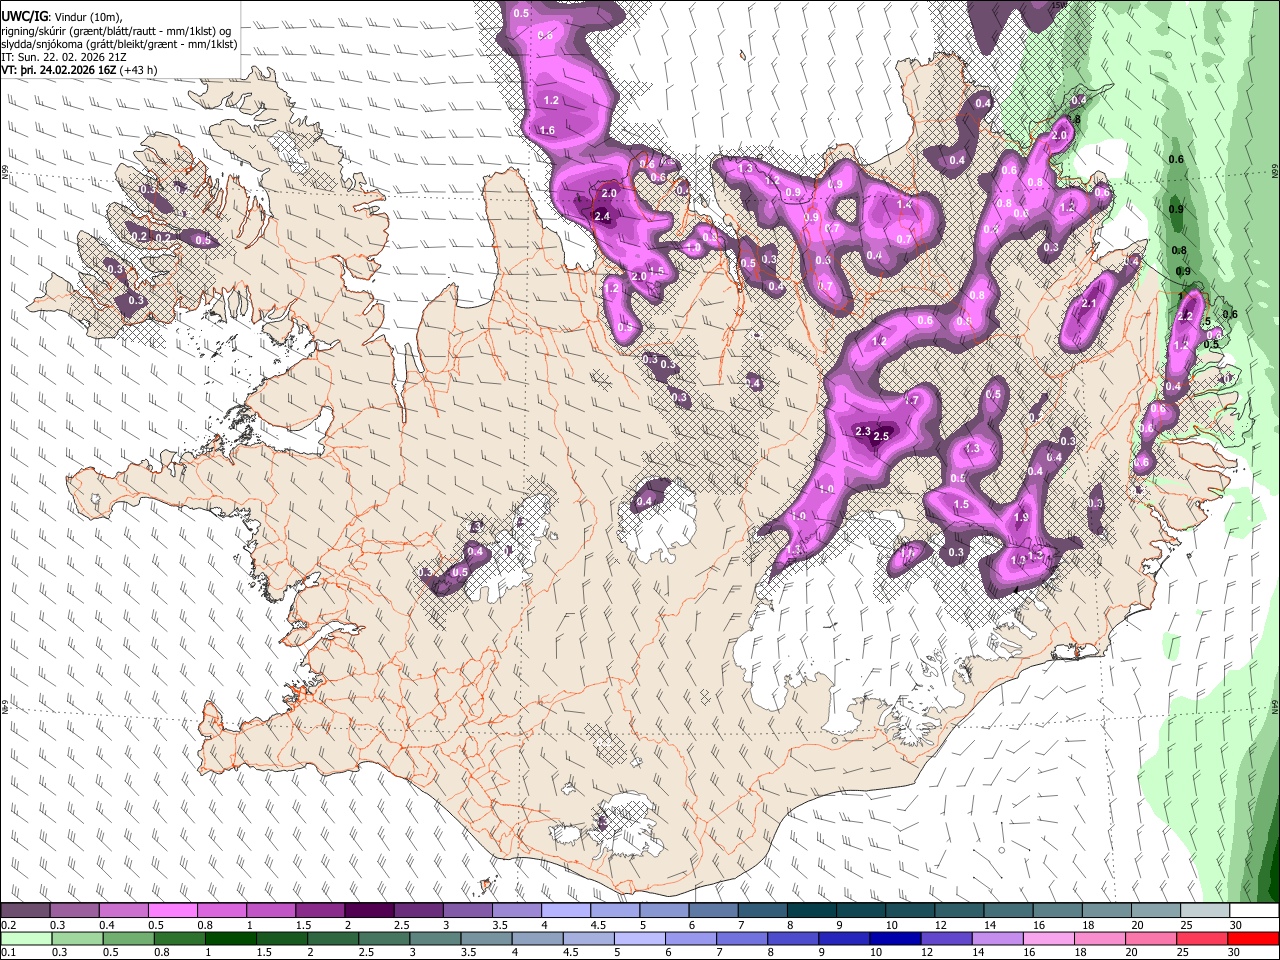Click the darkest purple swatch between 2 and 2.5
This screenshot has width=1280, height=960.
coord(369,911)
